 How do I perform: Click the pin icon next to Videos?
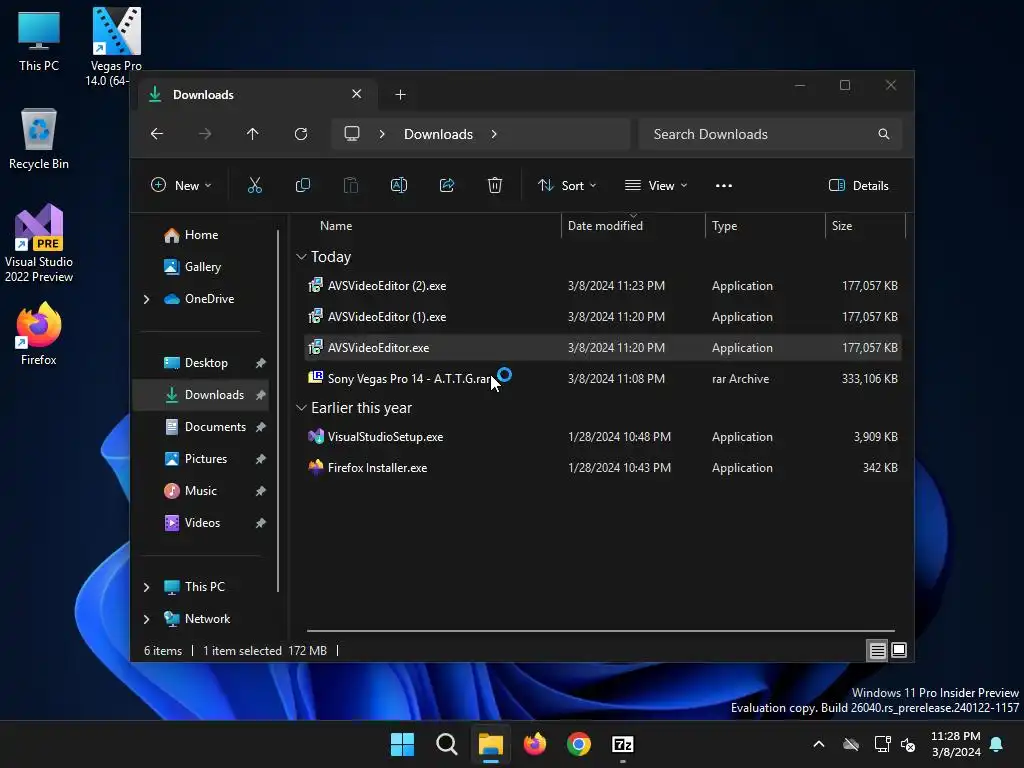(x=261, y=523)
